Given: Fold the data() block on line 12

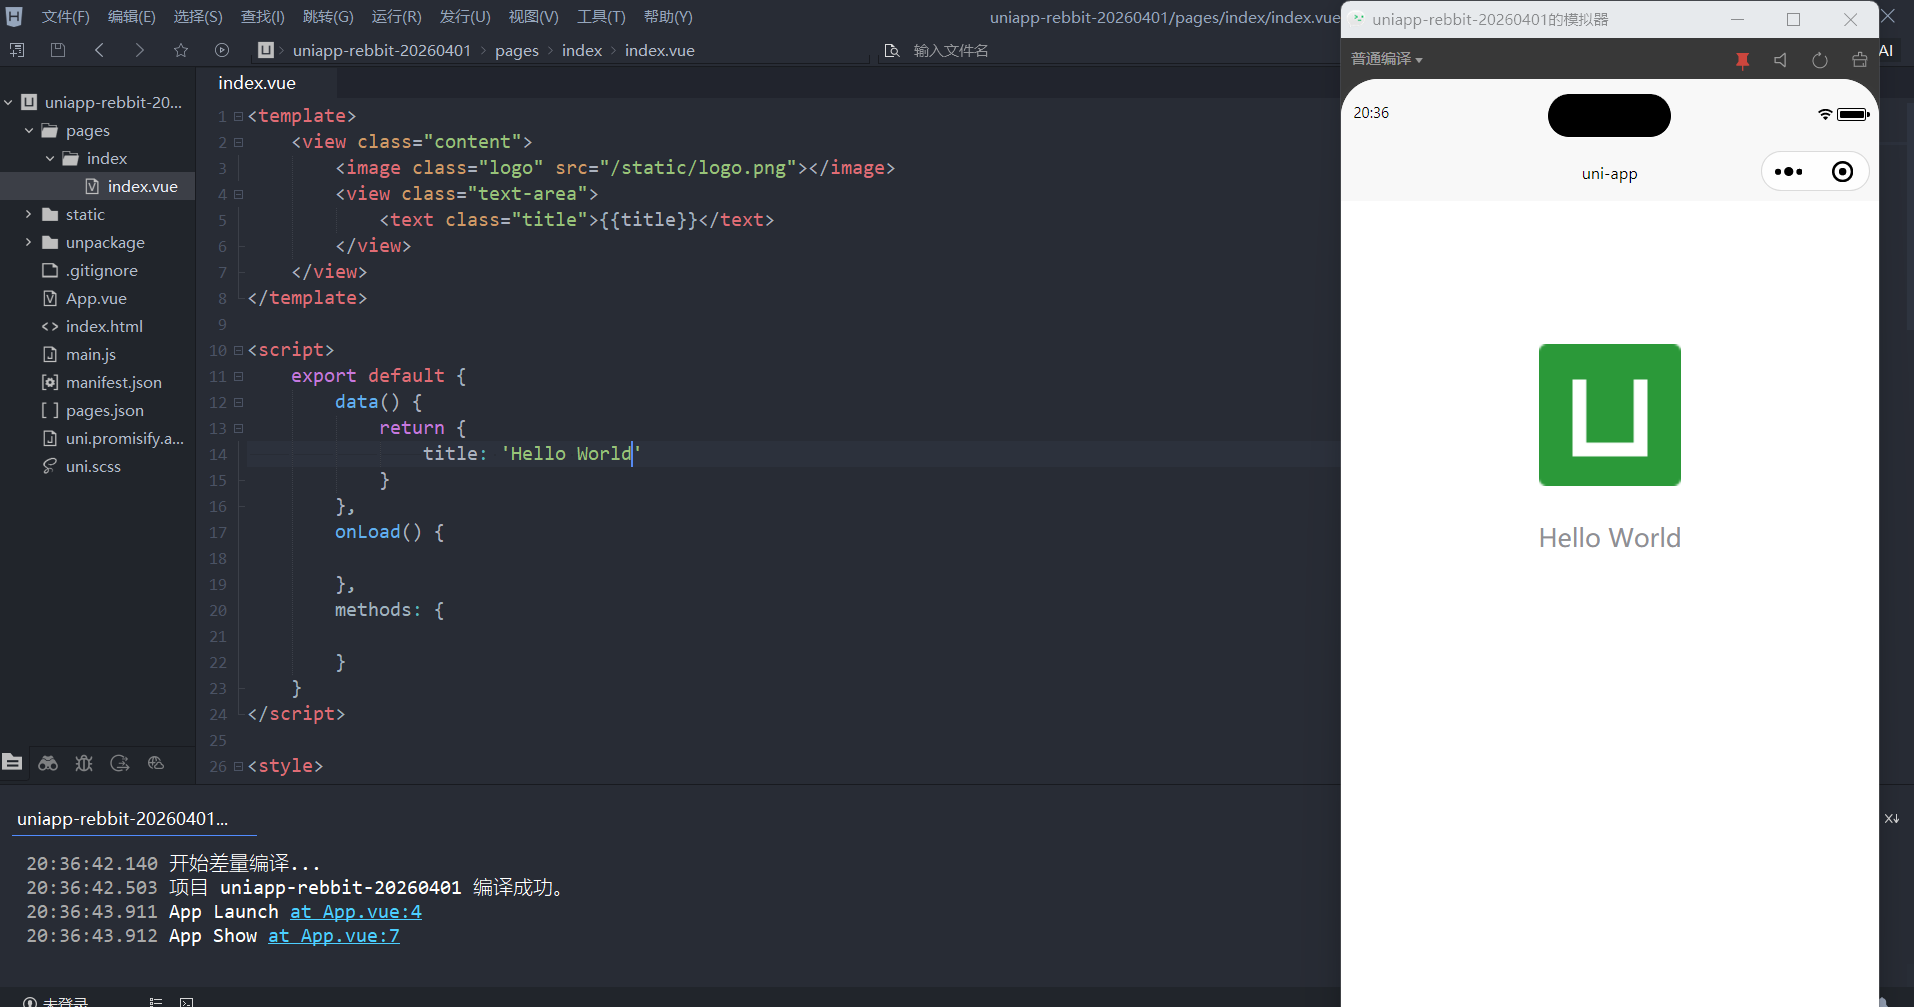Looking at the screenshot, I should (239, 402).
